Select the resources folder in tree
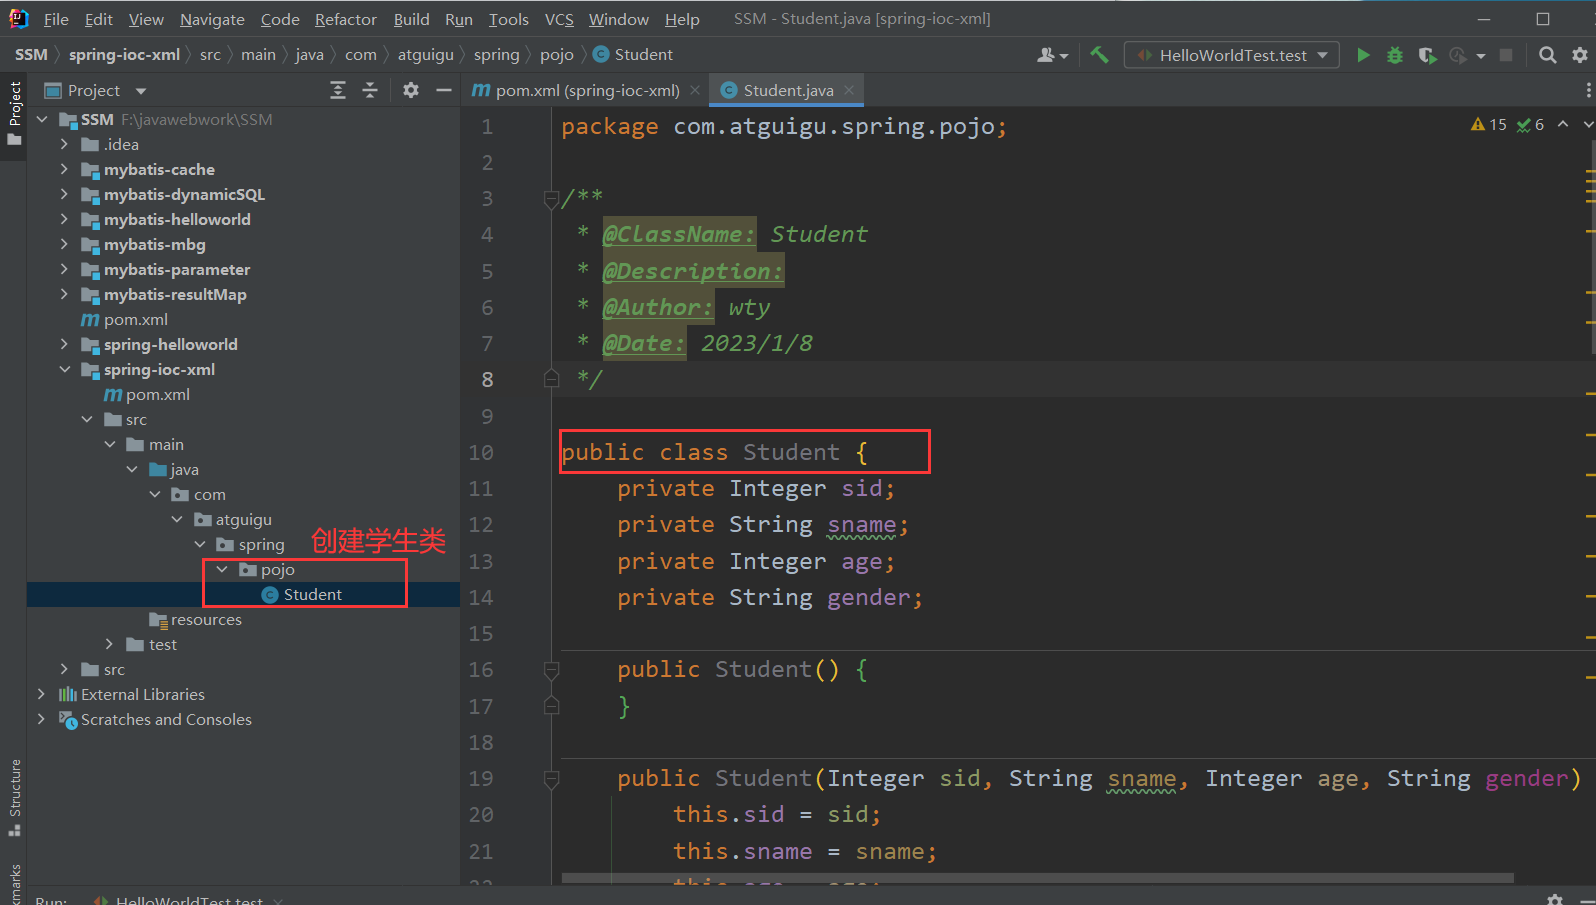1596x905 pixels. [x=206, y=619]
